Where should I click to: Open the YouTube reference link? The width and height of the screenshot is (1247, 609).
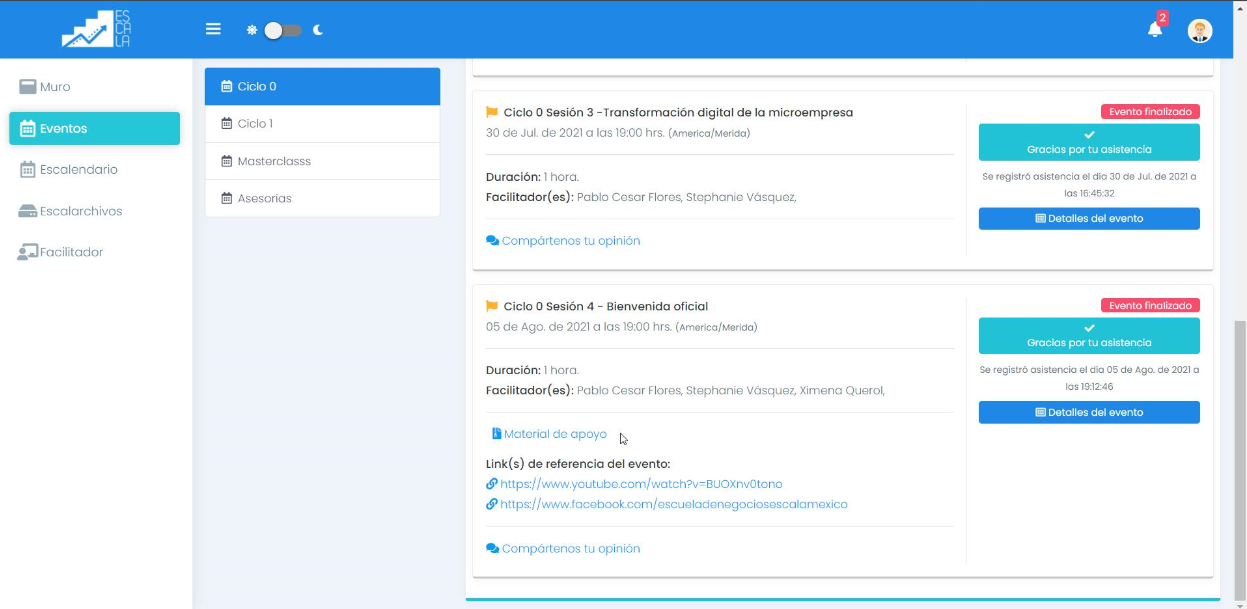(640, 484)
